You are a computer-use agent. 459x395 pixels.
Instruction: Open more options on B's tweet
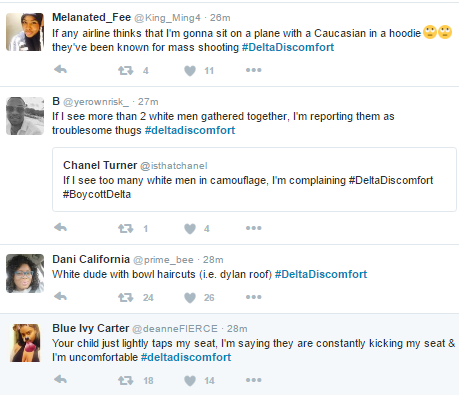[254, 228]
